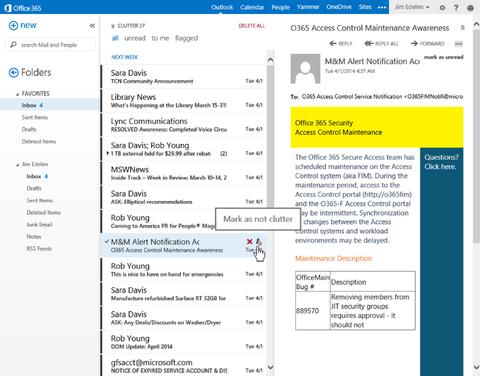The width and height of the screenshot is (480, 376).
Task: Collapse the message header with the chevron icon
Action: click(463, 28)
